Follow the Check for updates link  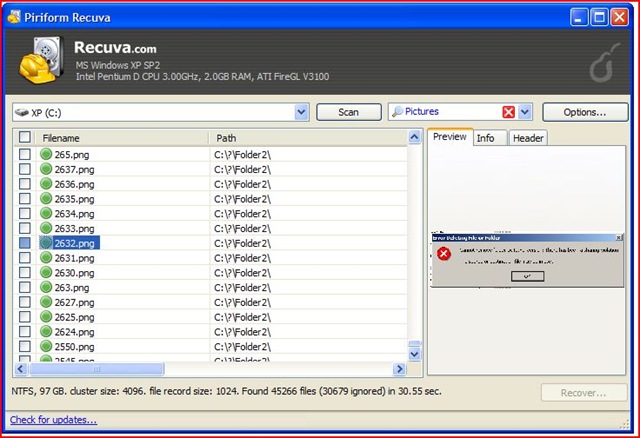[x=53, y=420]
